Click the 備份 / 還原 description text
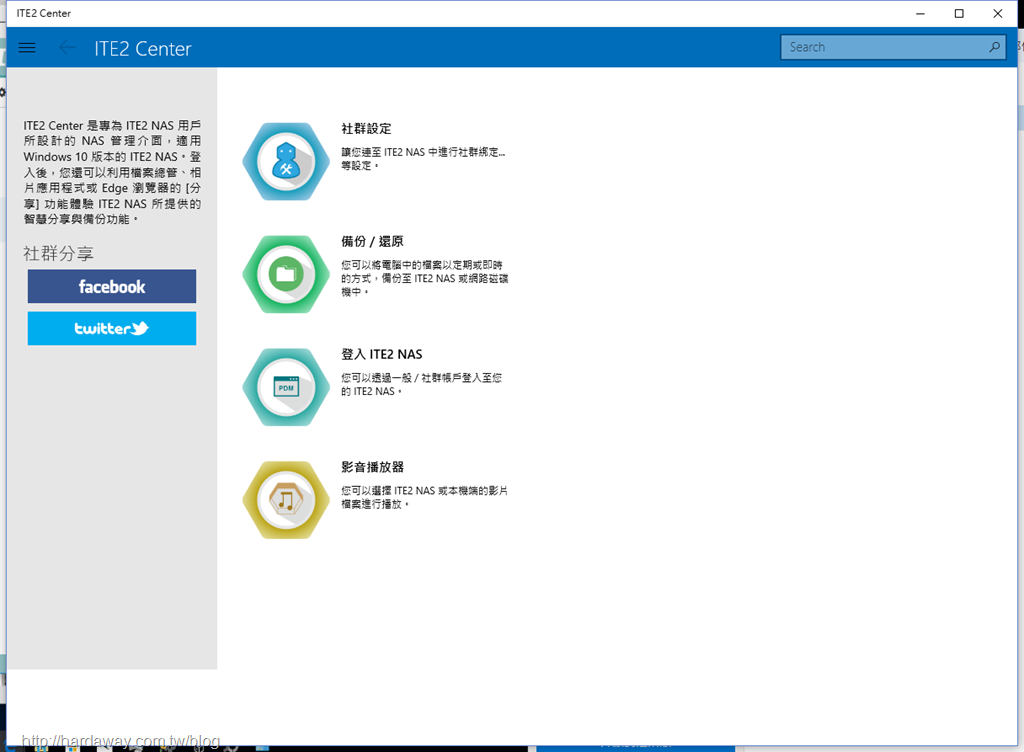1024x752 pixels. pyautogui.click(x=424, y=278)
